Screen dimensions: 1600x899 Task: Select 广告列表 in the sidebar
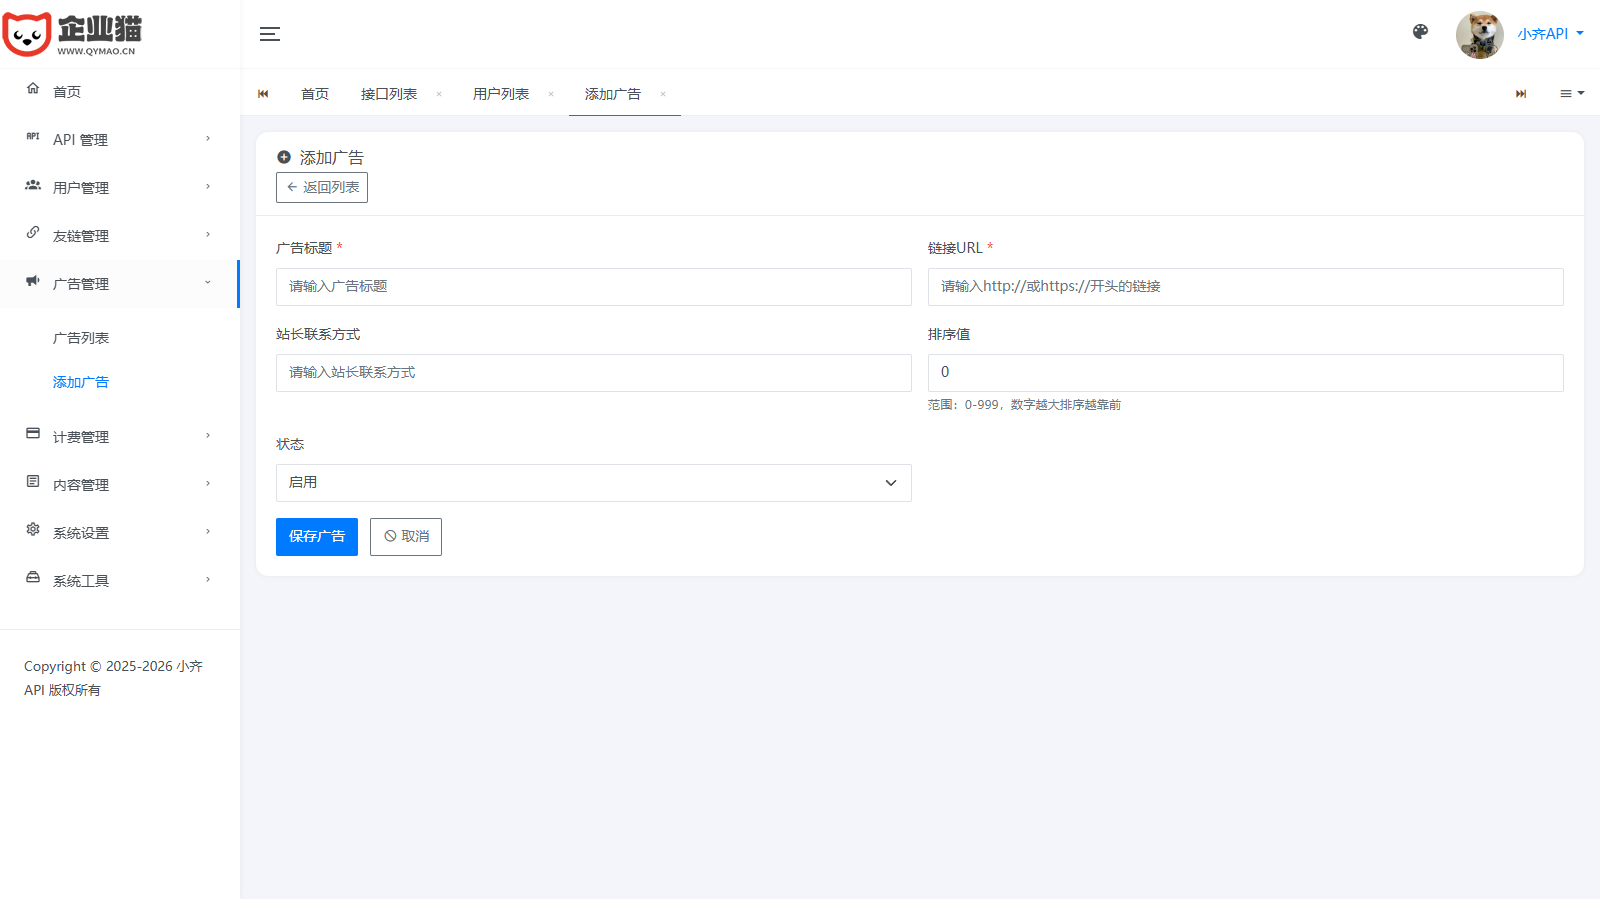(81, 338)
